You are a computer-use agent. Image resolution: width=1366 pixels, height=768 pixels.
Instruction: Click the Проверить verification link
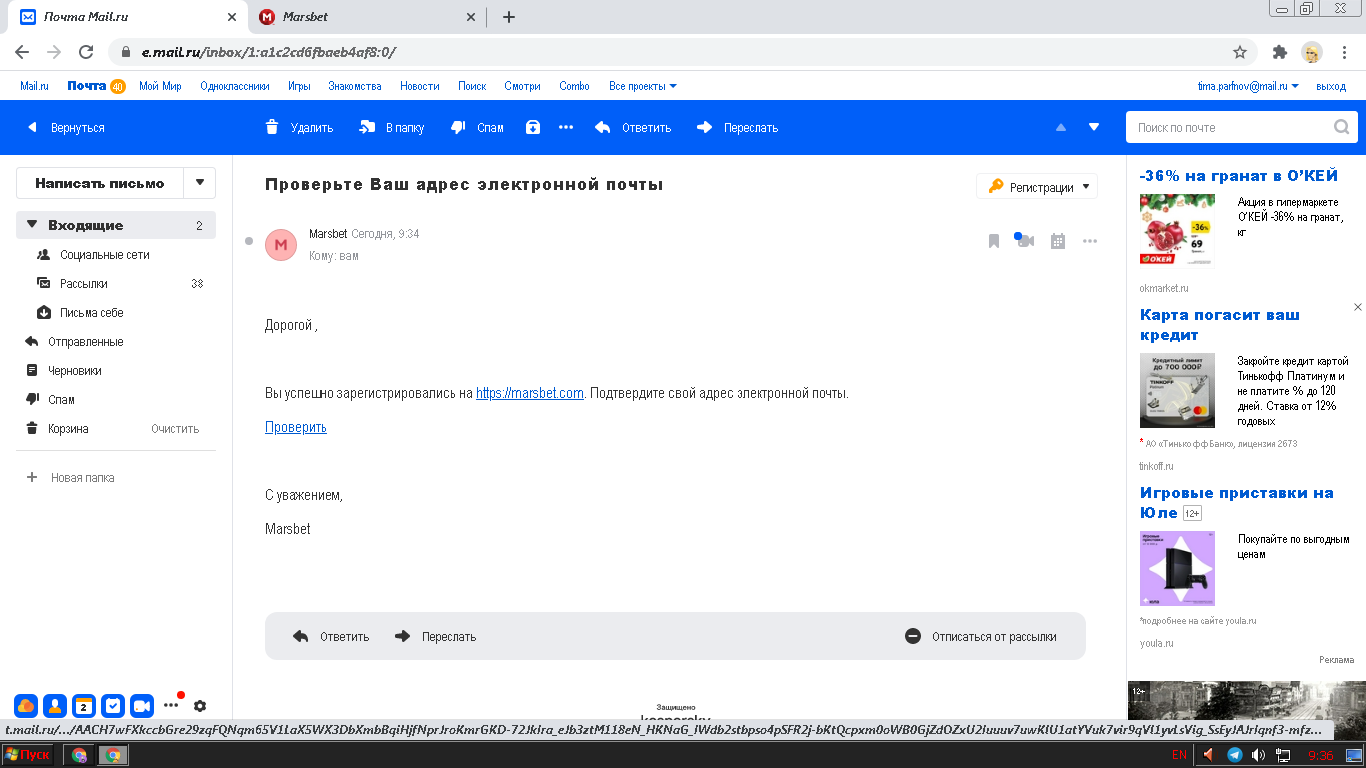296,427
